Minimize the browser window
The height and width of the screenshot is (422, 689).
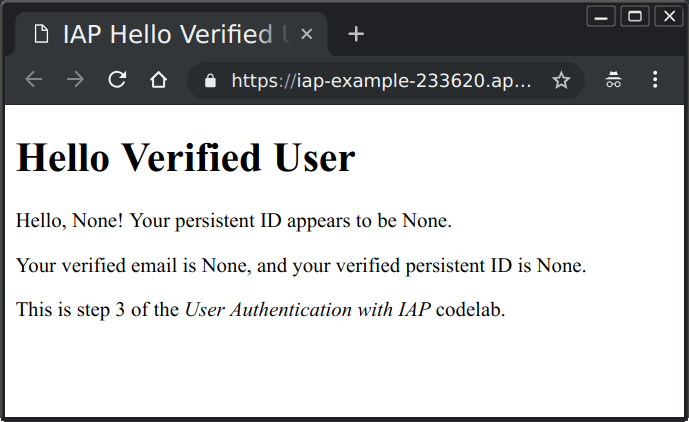tap(602, 16)
